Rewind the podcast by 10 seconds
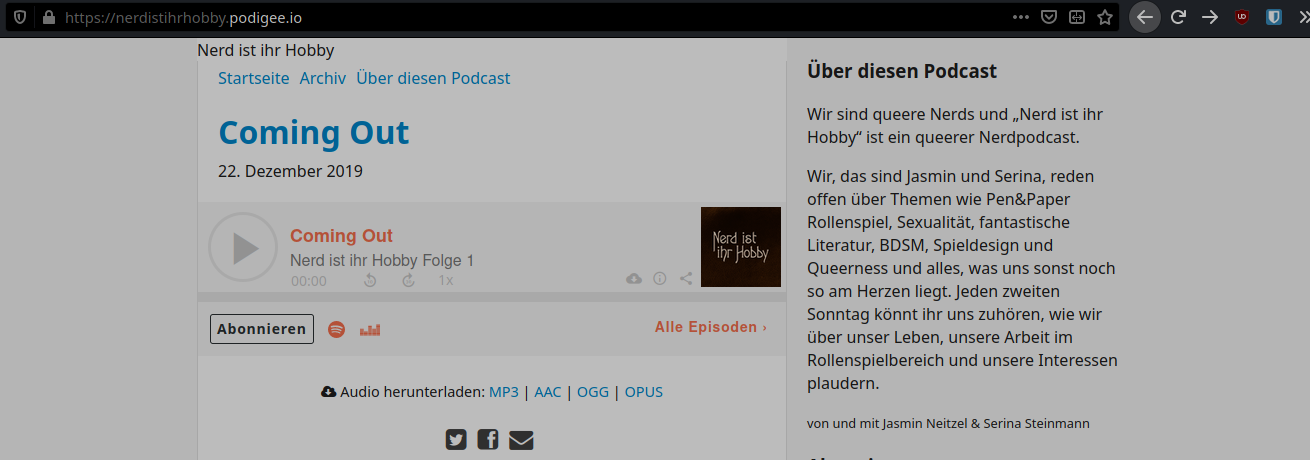Screen dimensions: 1310x460 370,280
